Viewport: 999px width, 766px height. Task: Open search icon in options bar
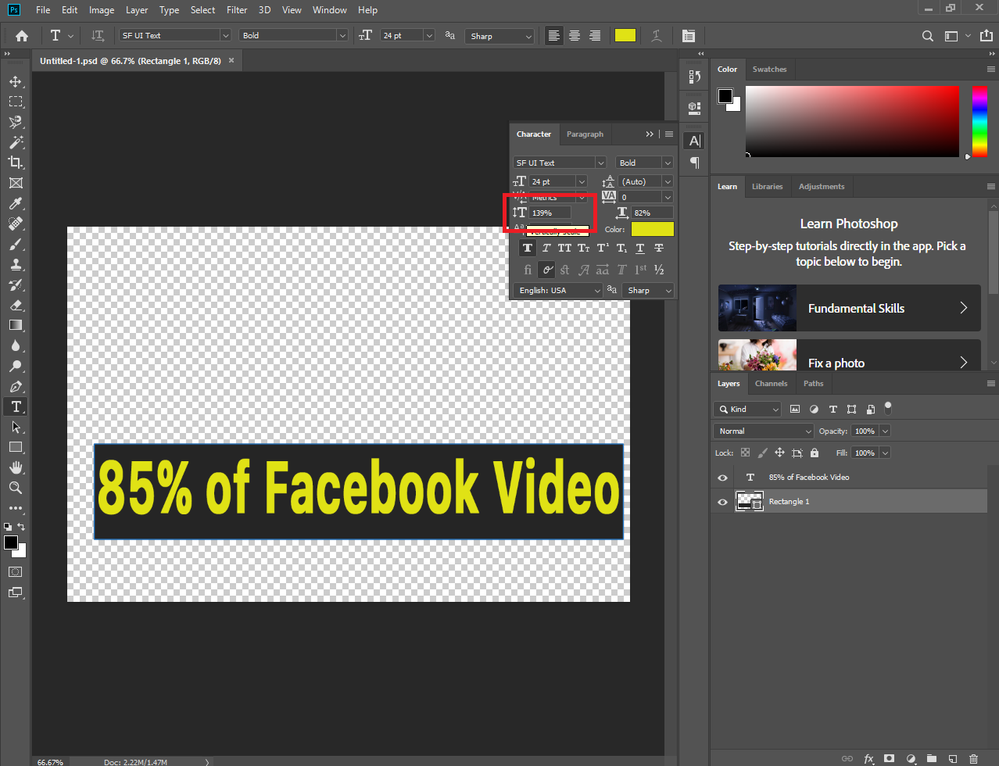(928, 36)
